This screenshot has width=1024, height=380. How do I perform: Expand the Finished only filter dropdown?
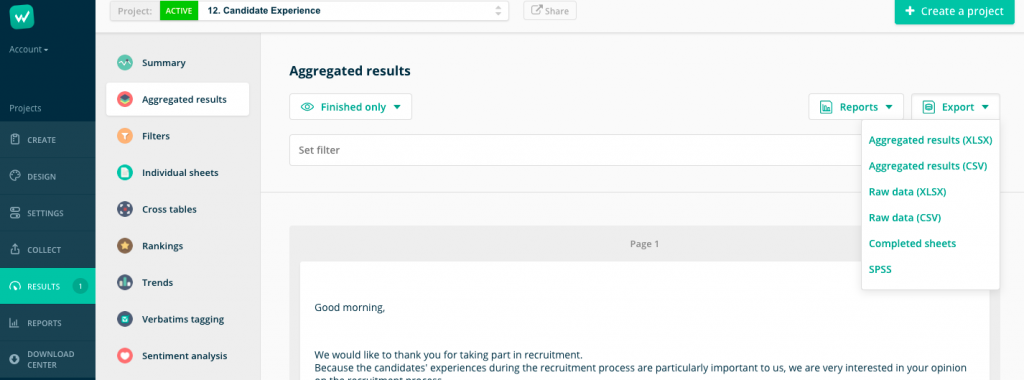[351, 107]
